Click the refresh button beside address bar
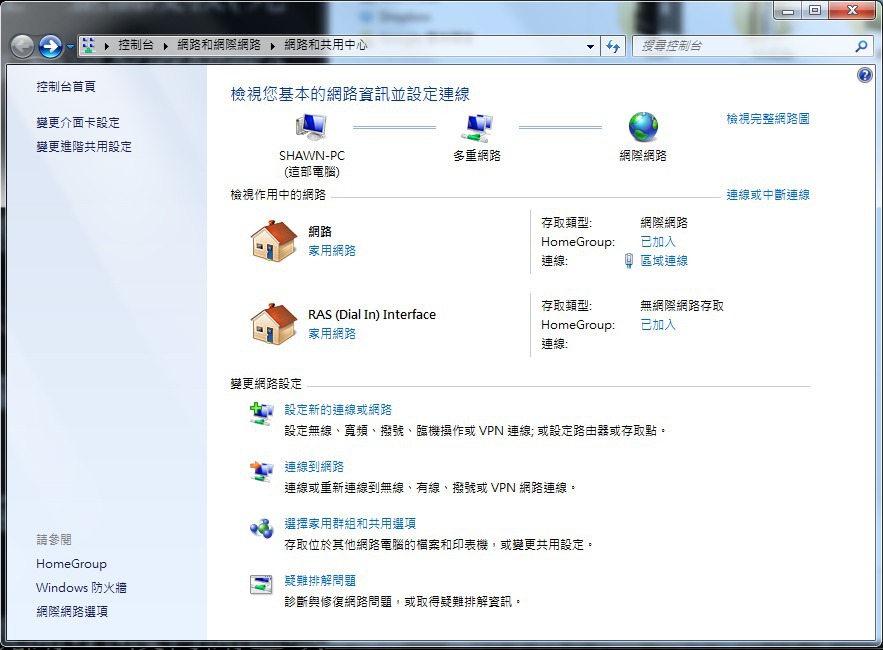 tap(613, 46)
